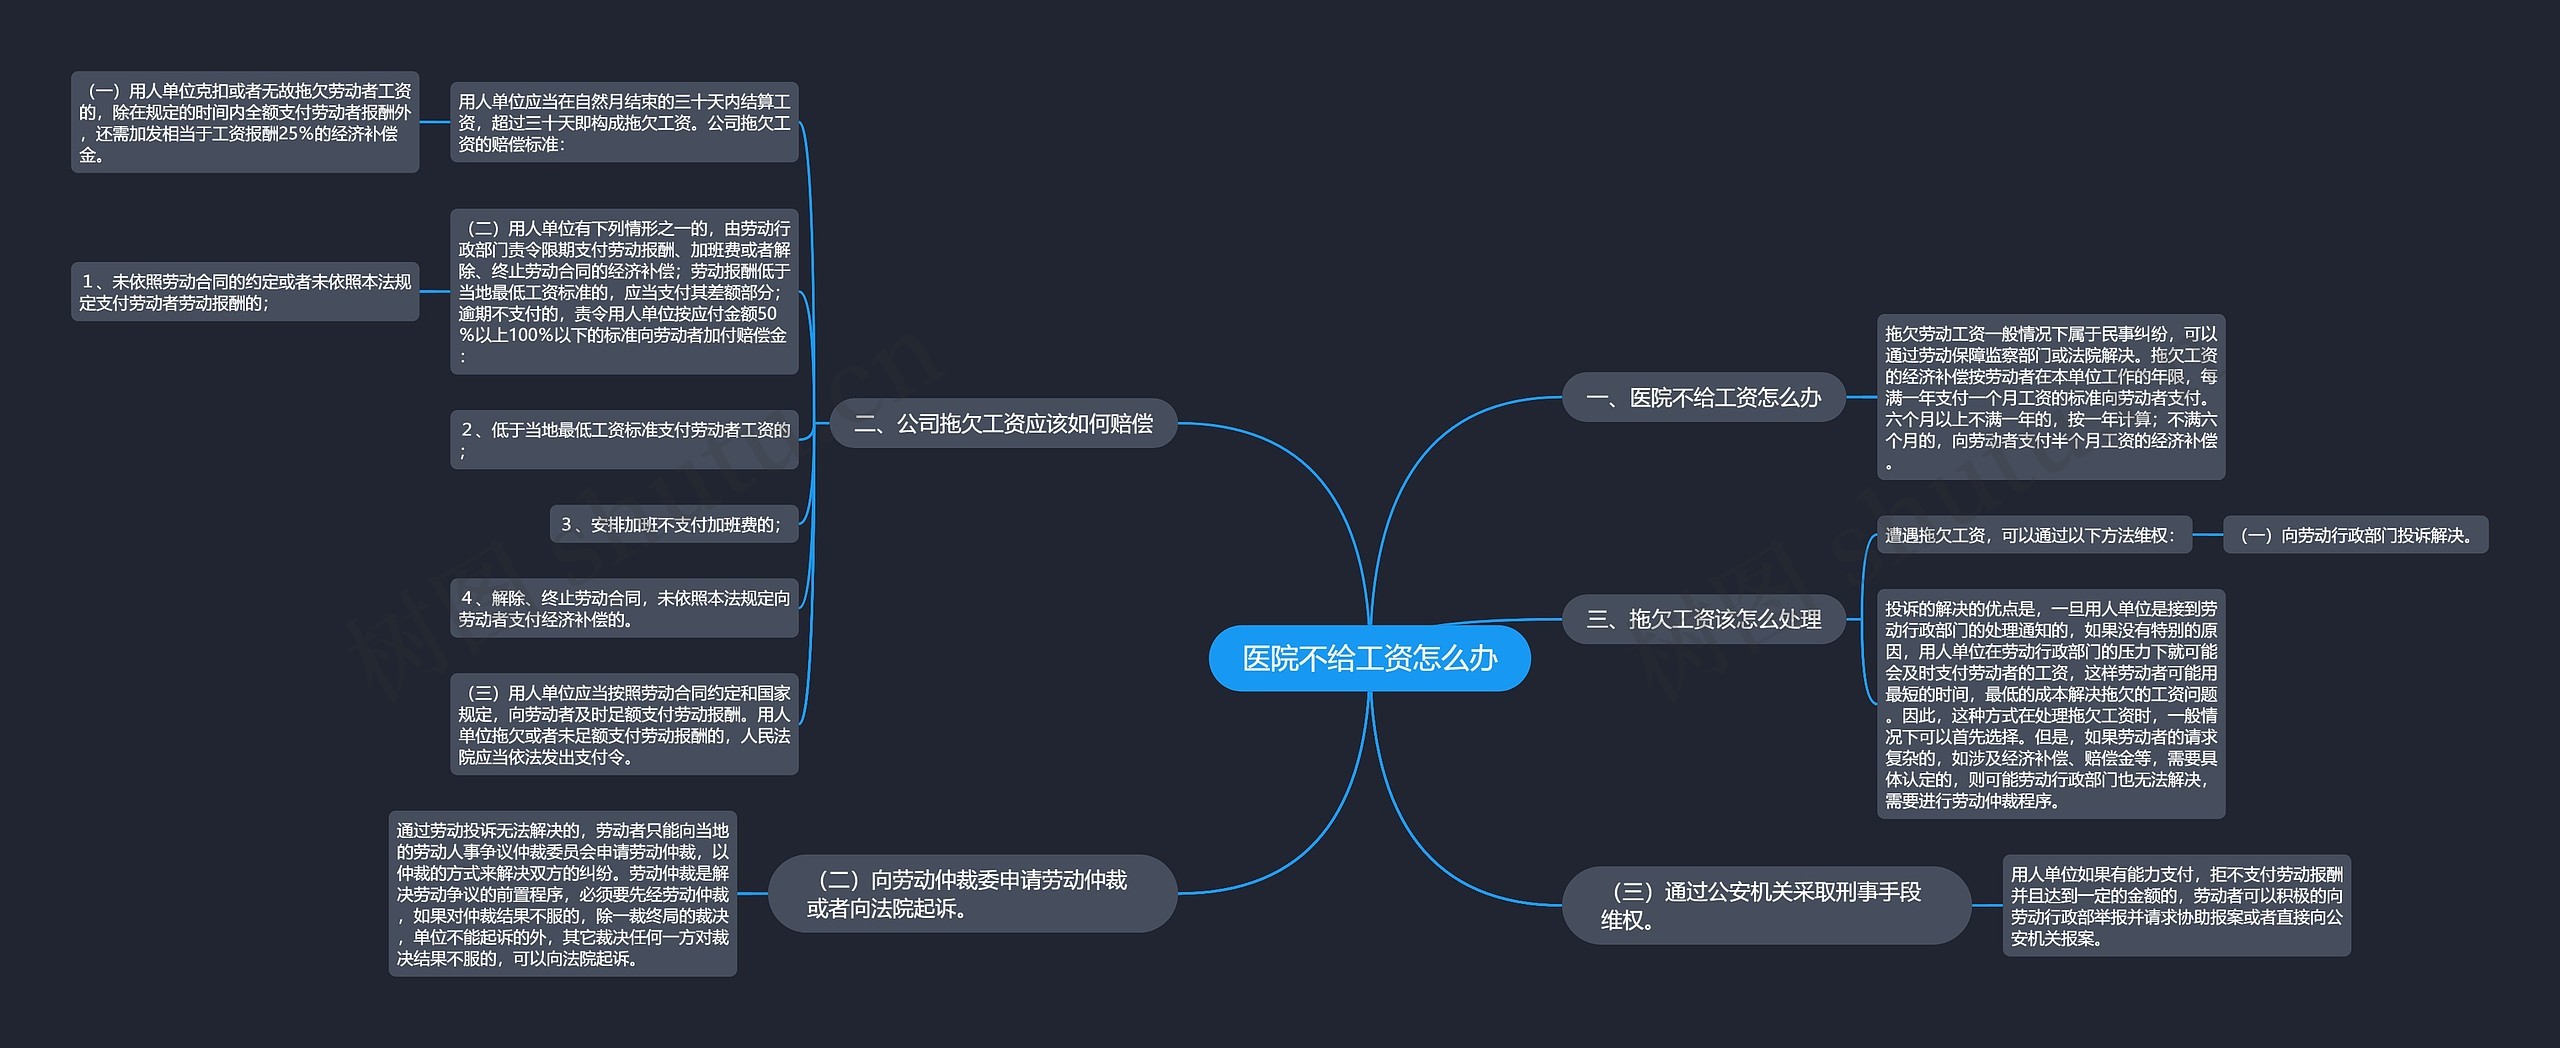Viewport: 2560px width, 1048px height.
Task: Select the item 3、安排加班不支付加班费的
Action: [x=673, y=524]
